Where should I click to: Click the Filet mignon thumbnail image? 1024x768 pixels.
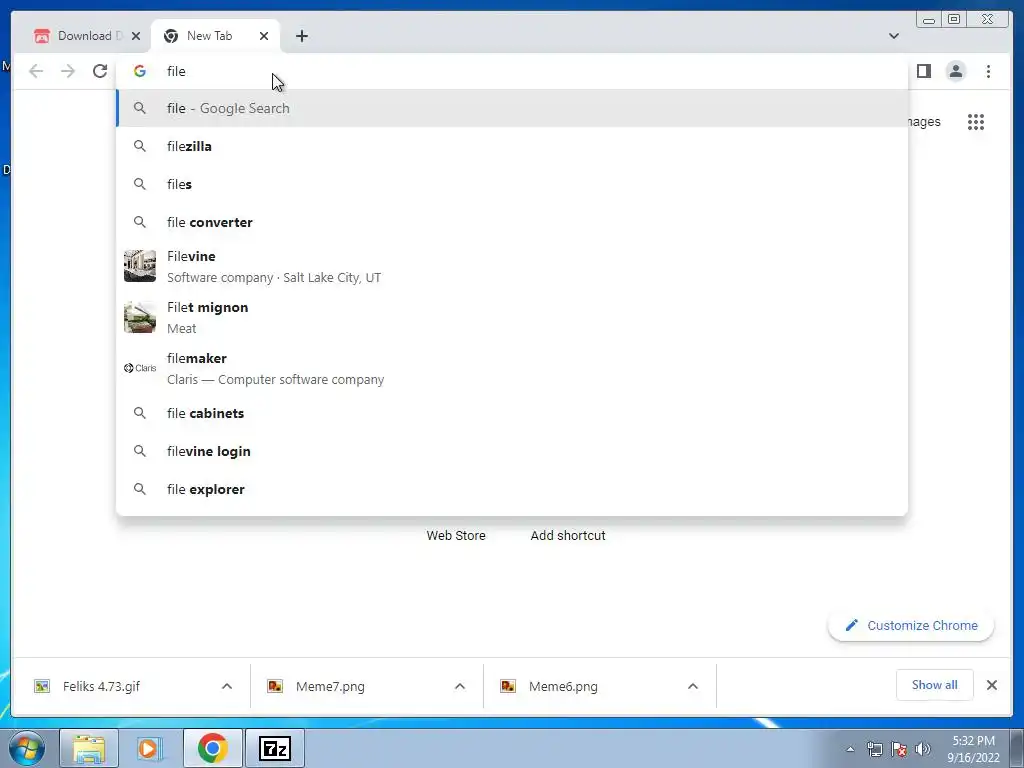tap(140, 317)
